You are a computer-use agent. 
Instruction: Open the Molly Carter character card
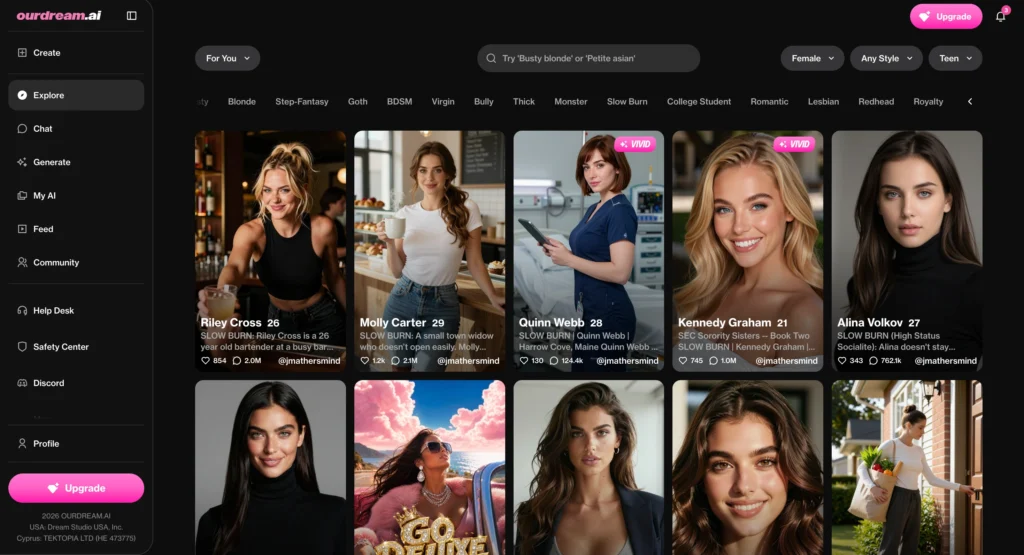click(430, 251)
